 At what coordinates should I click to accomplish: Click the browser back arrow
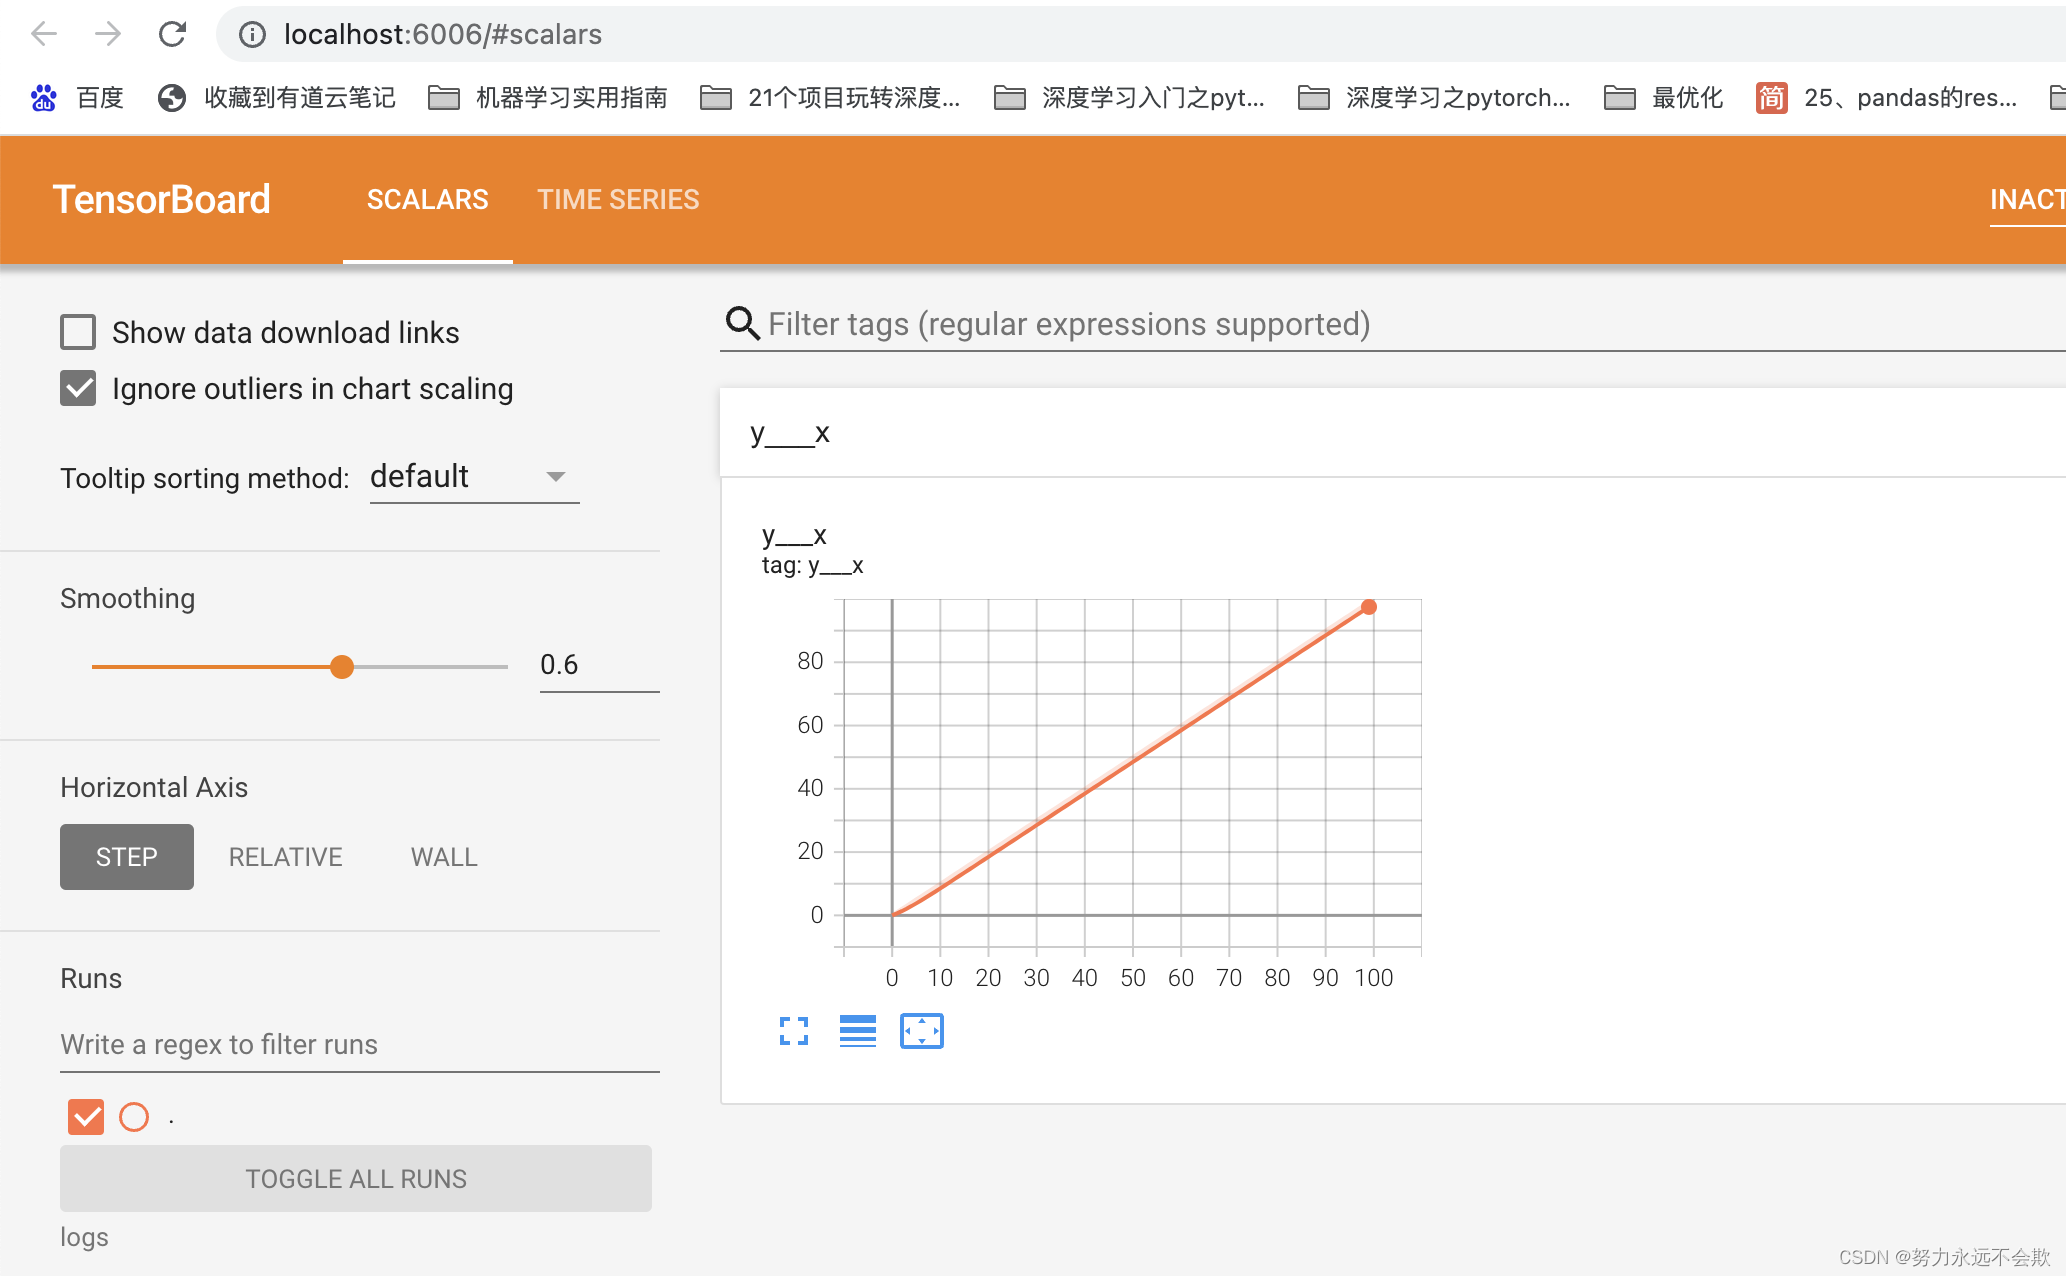(44, 34)
